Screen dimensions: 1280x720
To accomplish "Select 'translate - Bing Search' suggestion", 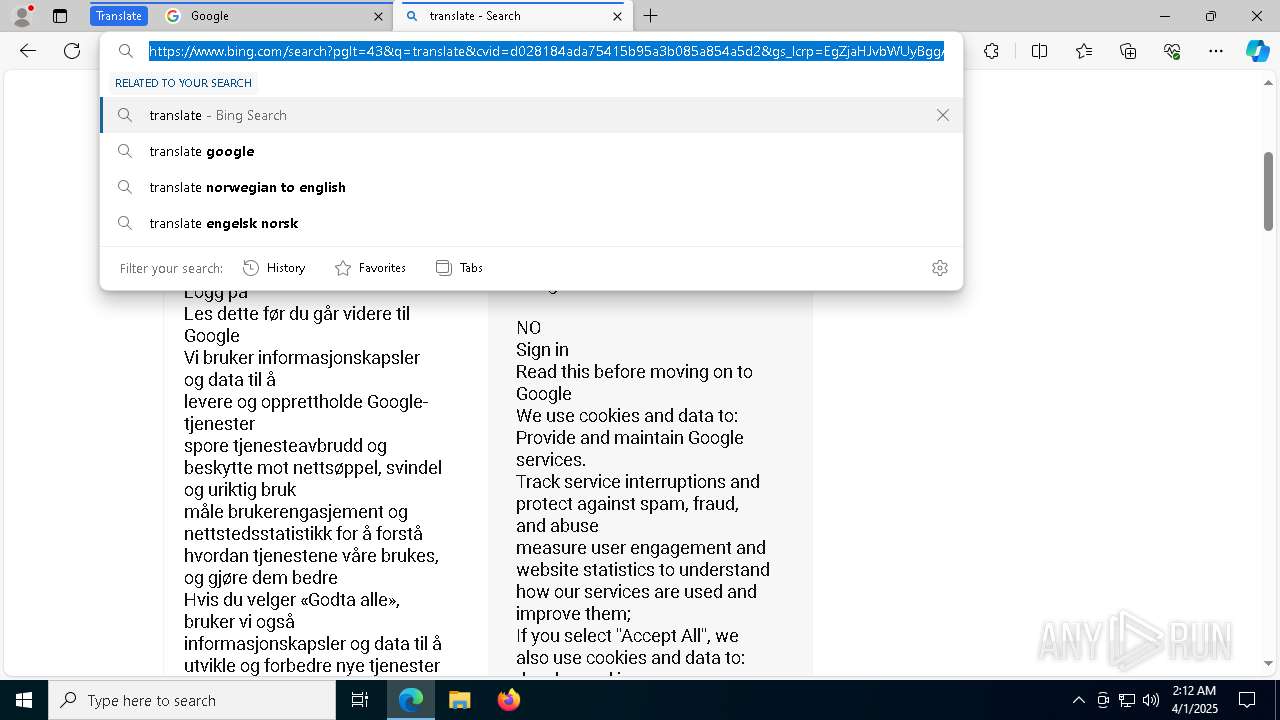I will click(531, 115).
